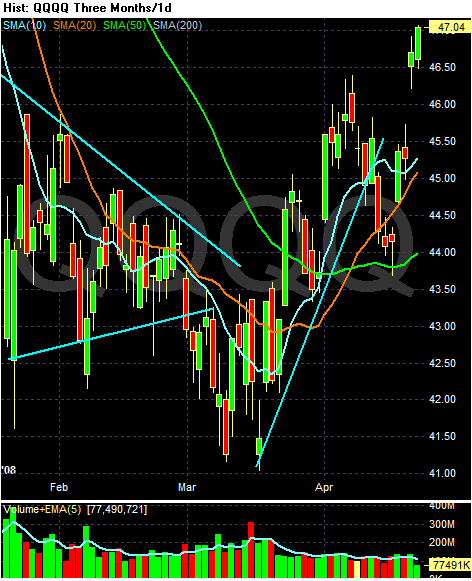Click the Volume+EMA(5) indicator label
Screen dimensions: 472x581
42,509
